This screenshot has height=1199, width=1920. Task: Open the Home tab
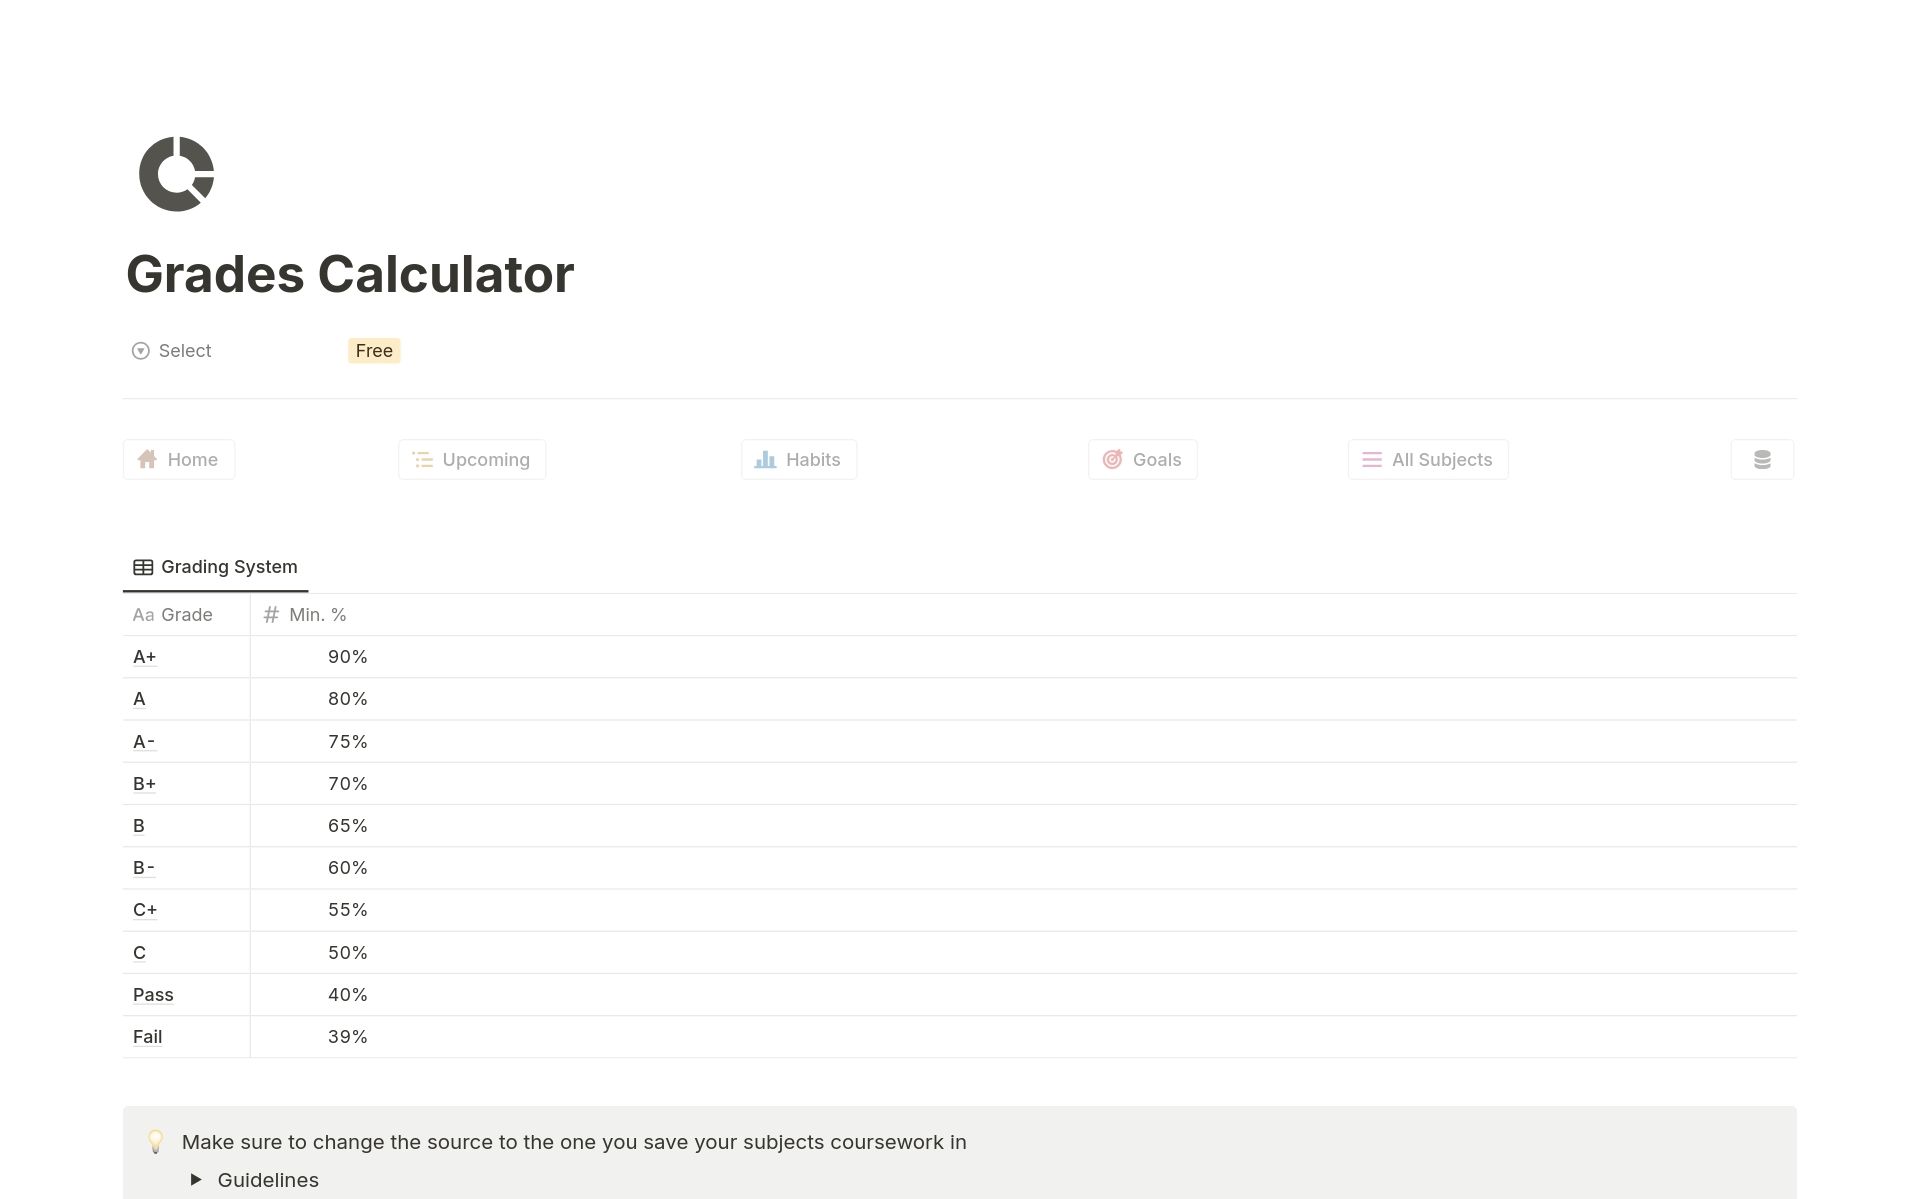[x=178, y=459]
